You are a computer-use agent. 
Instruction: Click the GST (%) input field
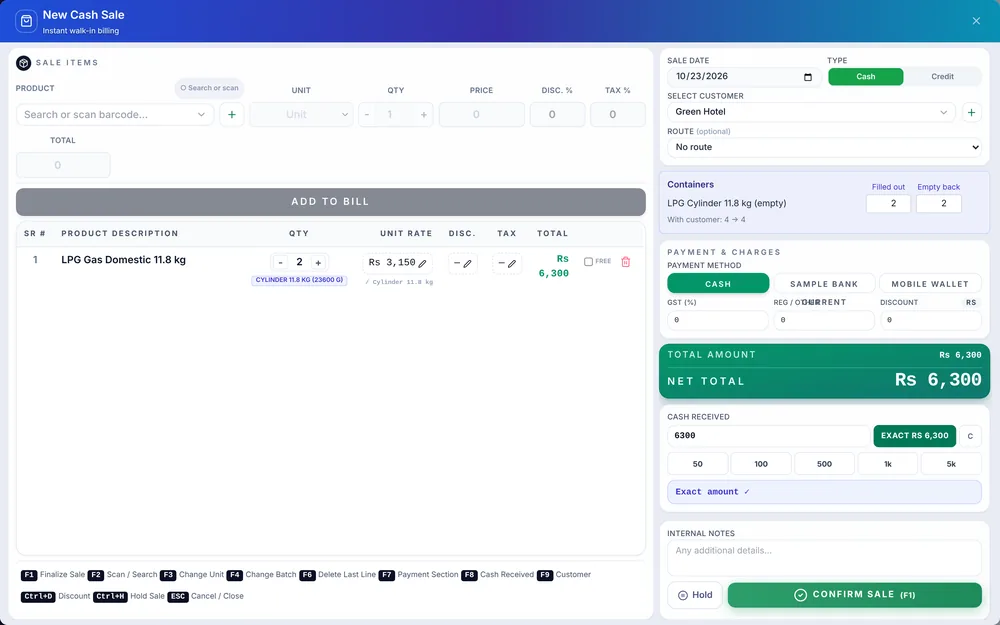click(717, 320)
